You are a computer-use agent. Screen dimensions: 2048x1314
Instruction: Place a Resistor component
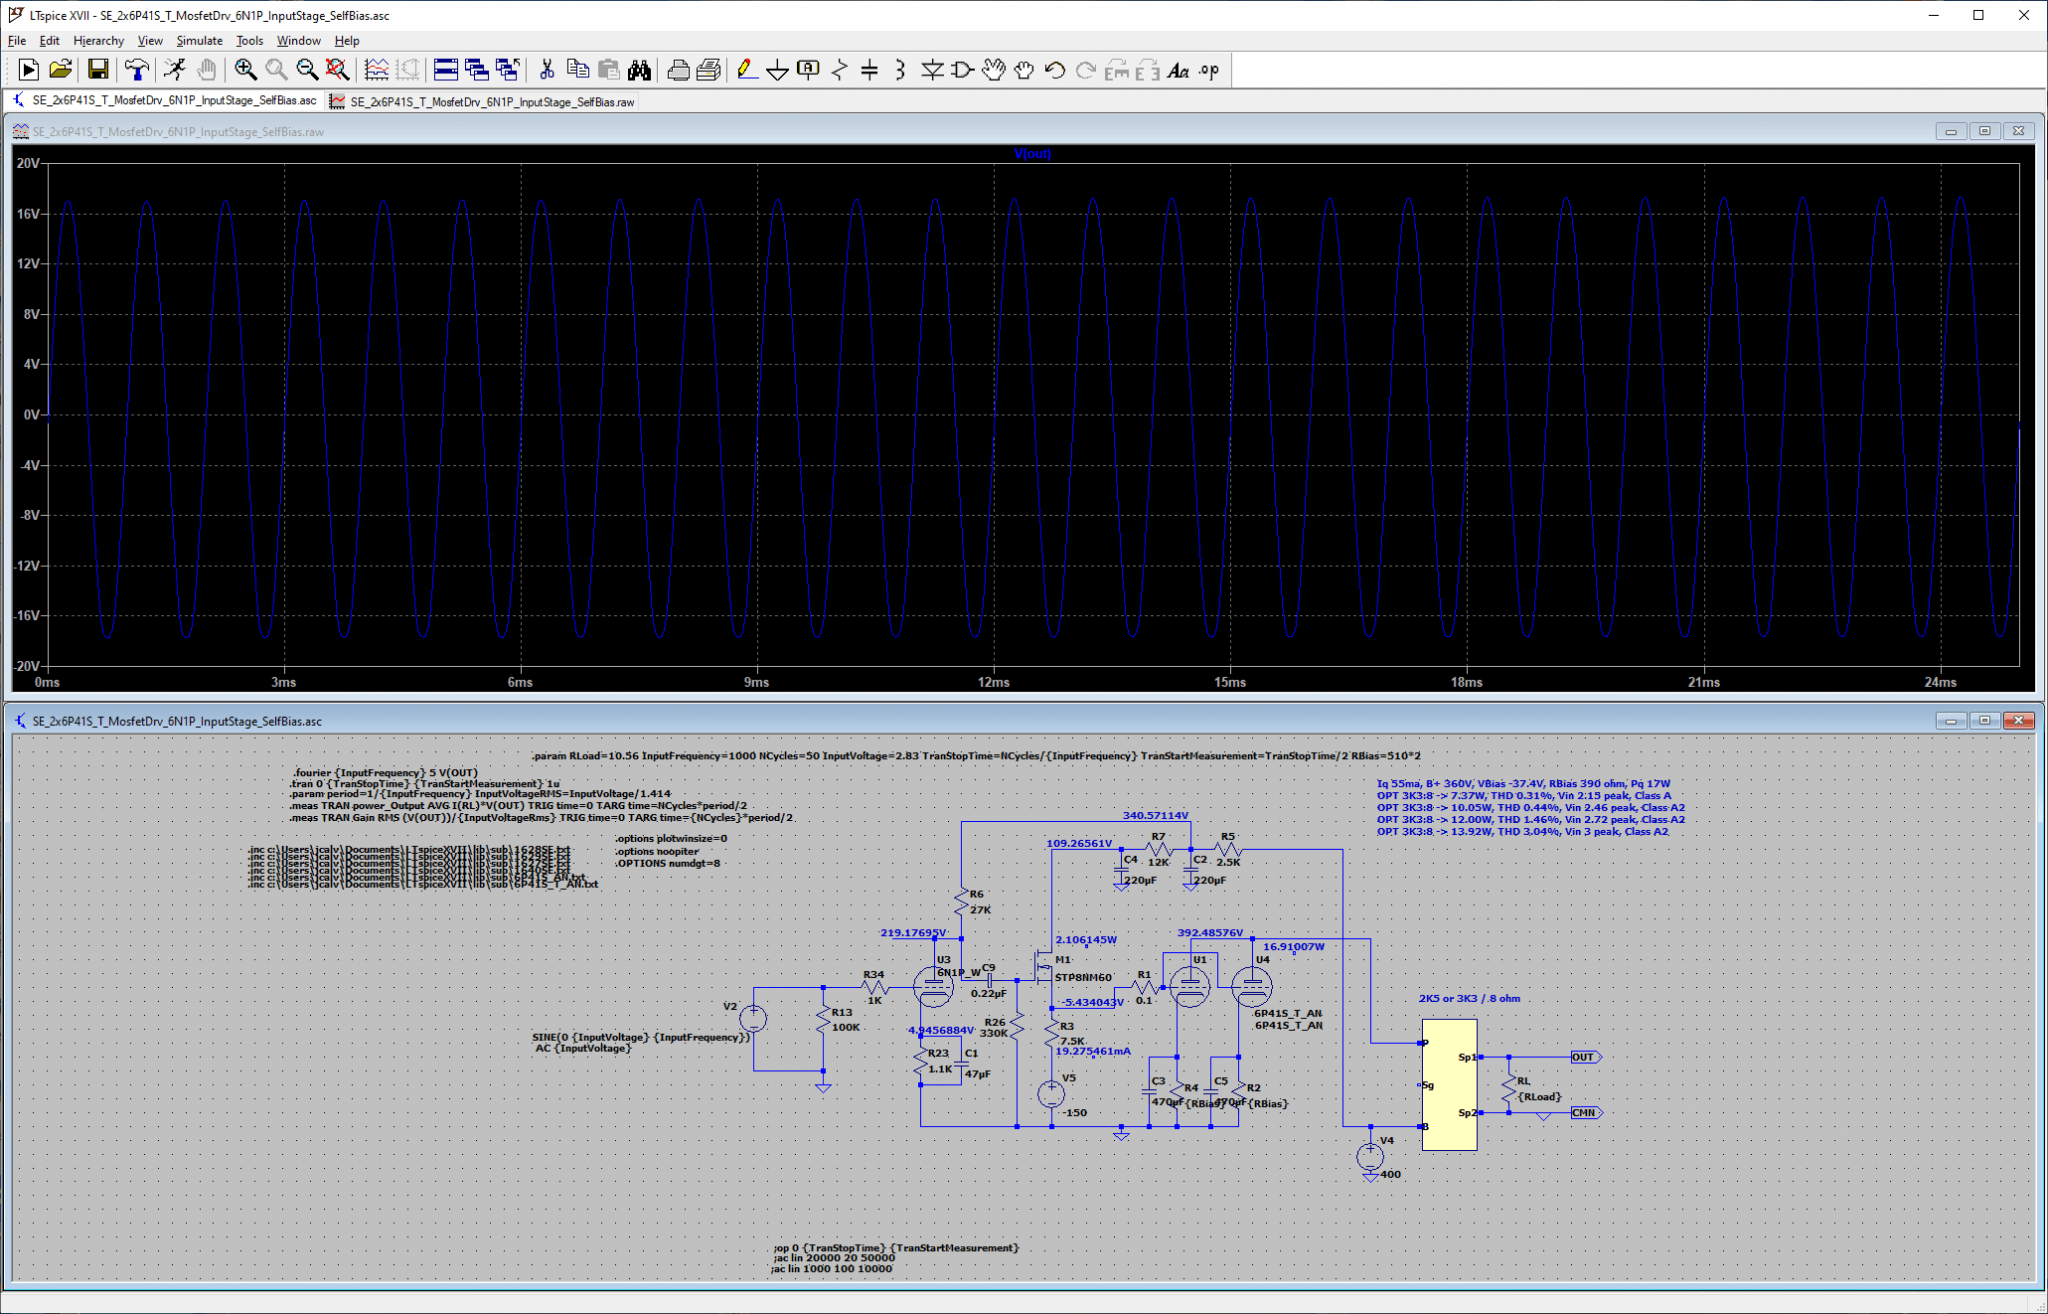(839, 69)
